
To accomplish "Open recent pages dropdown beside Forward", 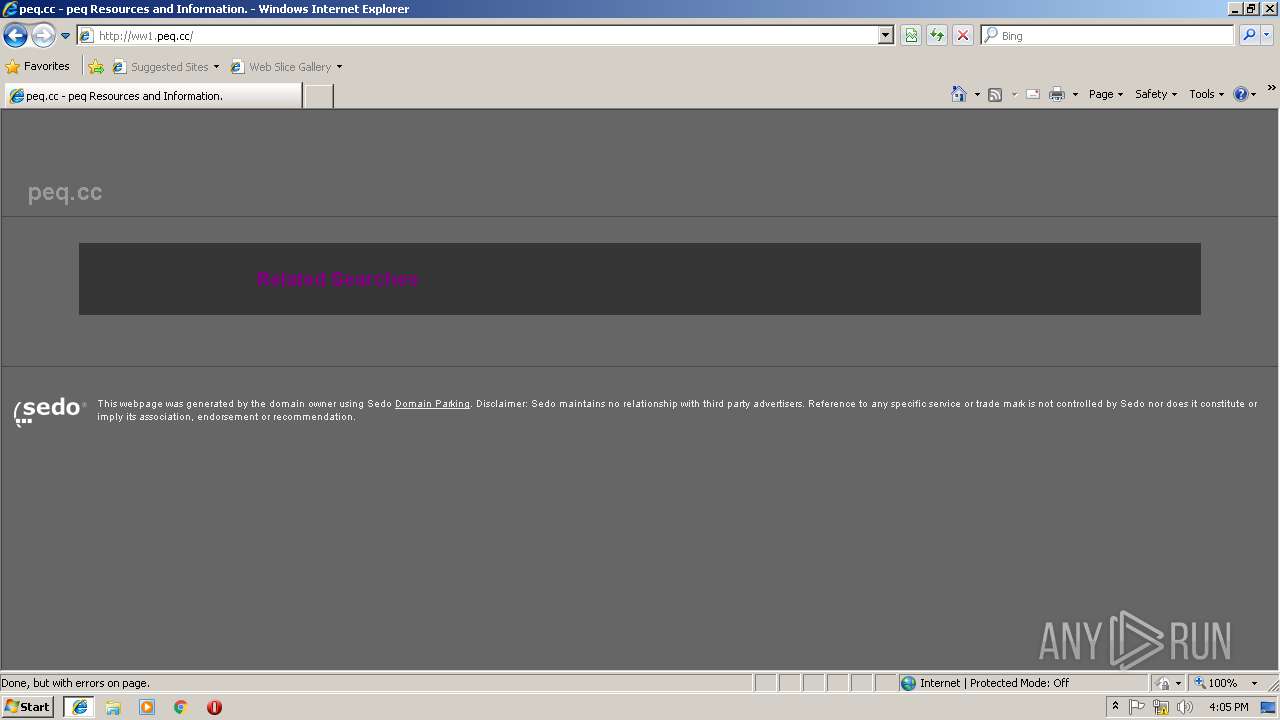I will click(66, 36).
